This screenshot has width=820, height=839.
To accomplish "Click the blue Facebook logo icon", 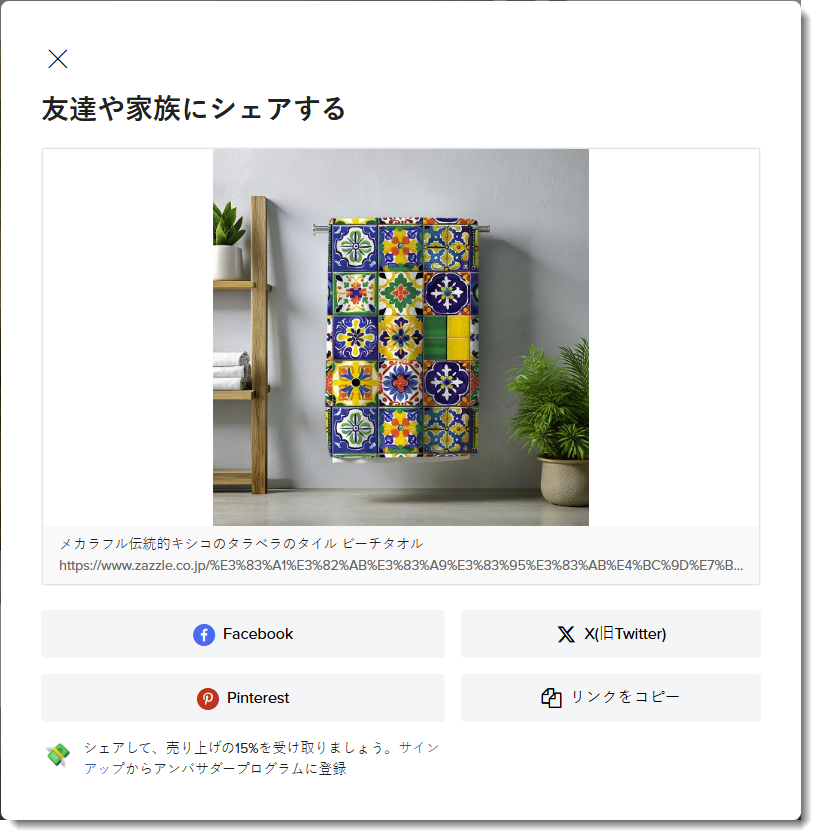I will (x=204, y=635).
